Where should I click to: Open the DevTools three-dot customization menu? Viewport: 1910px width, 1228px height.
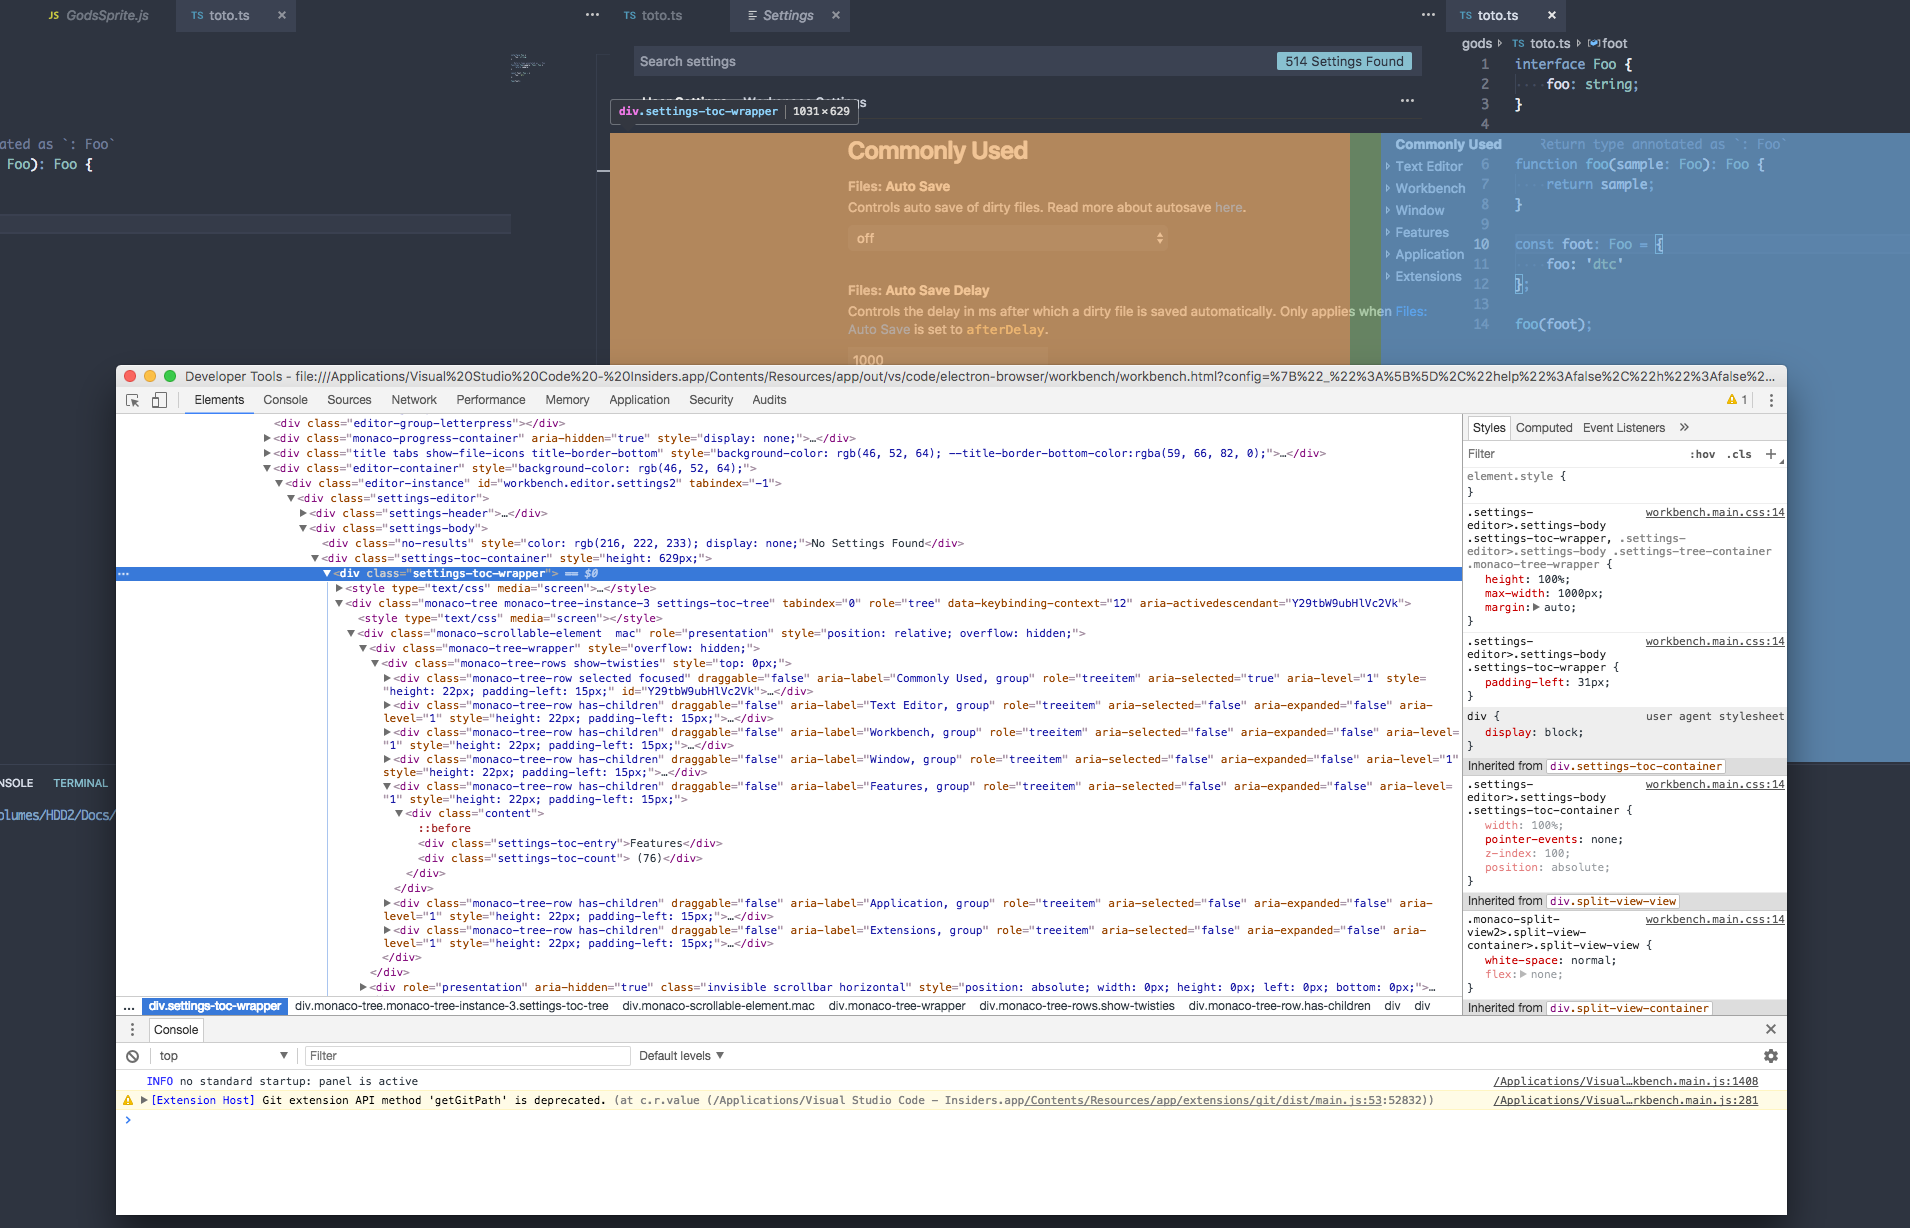(1771, 400)
